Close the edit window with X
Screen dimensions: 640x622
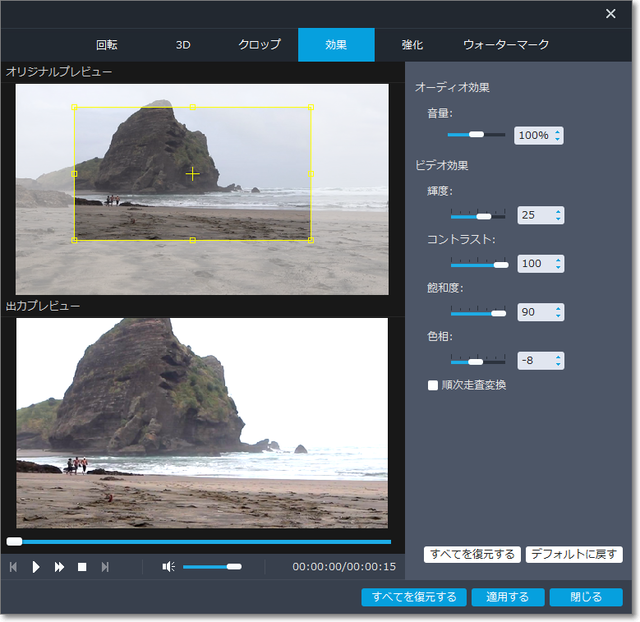coord(611,14)
